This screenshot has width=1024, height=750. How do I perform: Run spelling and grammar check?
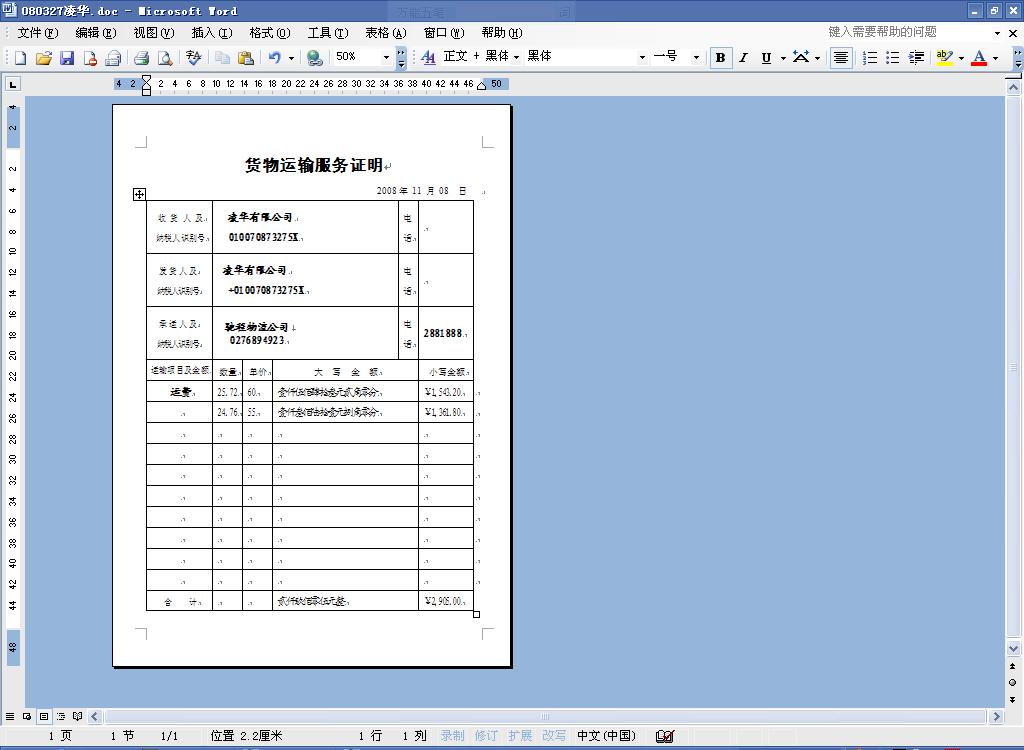[x=194, y=58]
